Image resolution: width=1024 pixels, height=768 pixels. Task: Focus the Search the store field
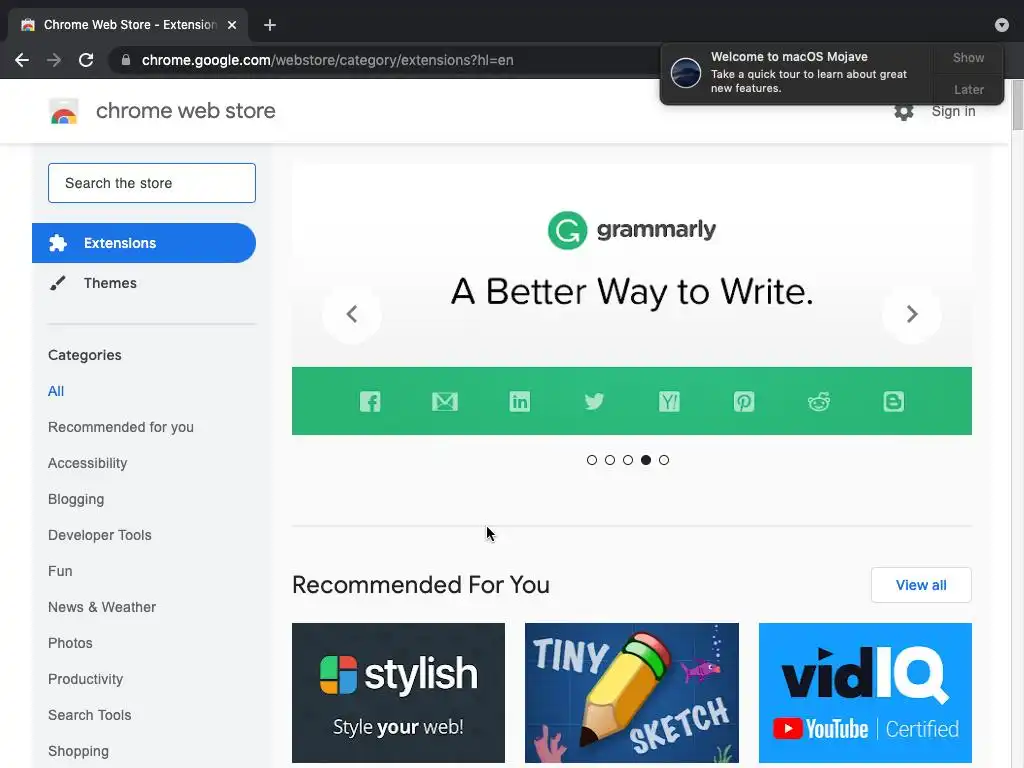[152, 183]
